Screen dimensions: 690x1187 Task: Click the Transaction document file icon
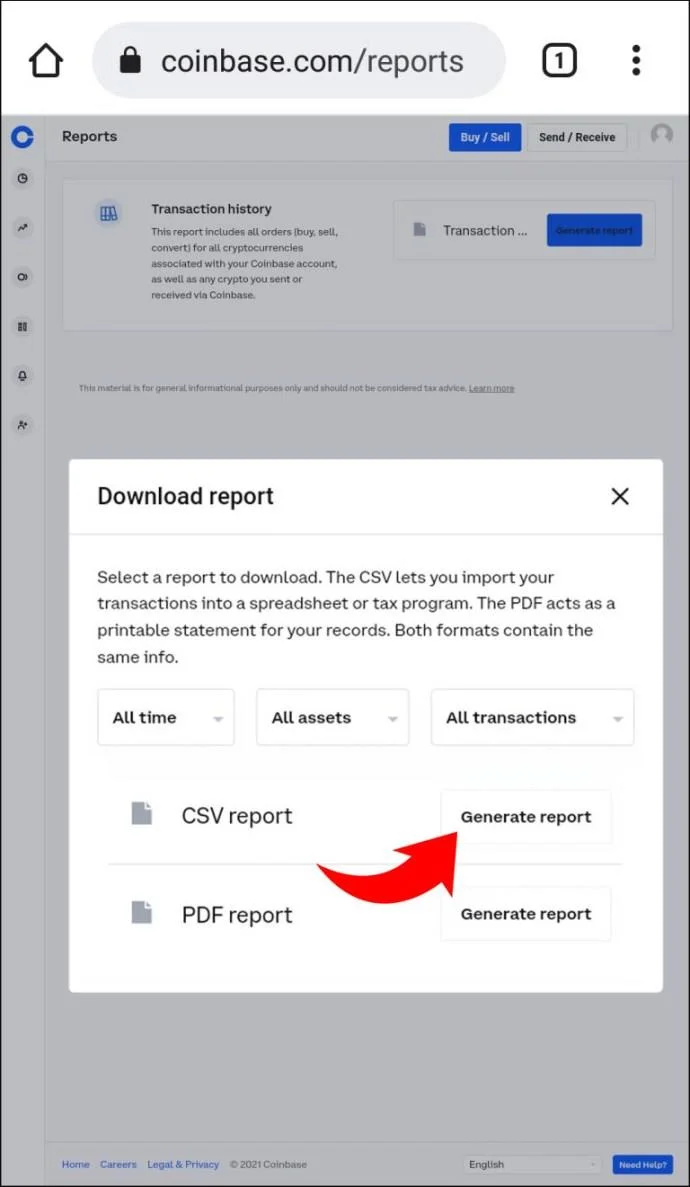point(419,230)
